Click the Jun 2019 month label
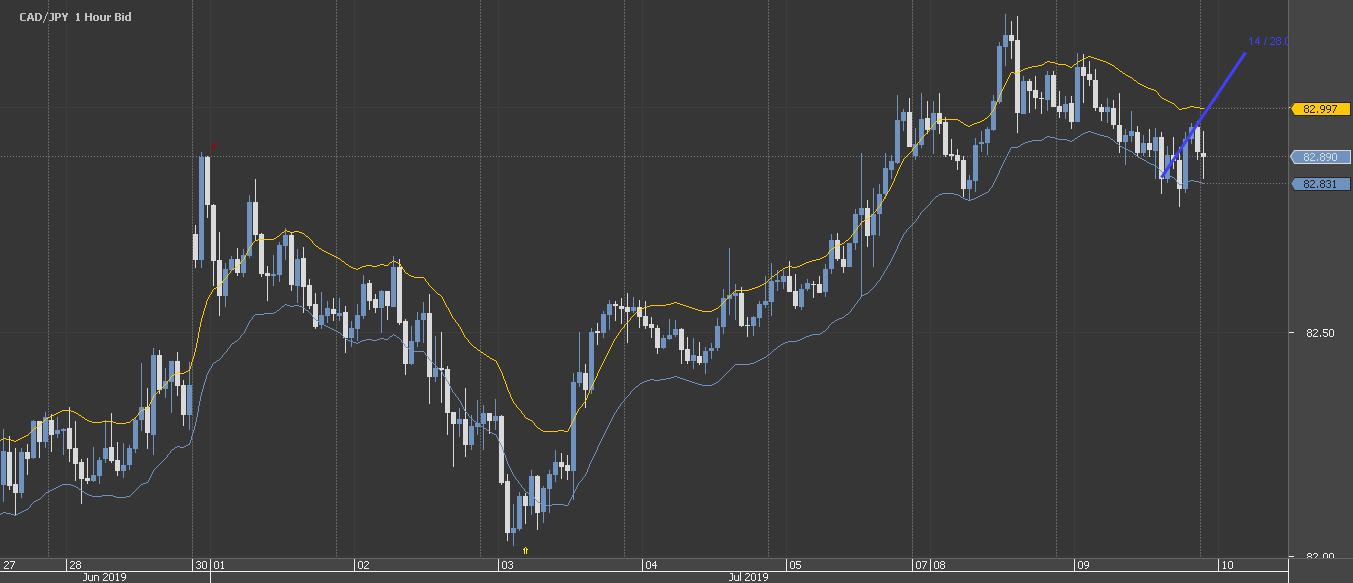The width and height of the screenshot is (1353, 583). [105, 577]
